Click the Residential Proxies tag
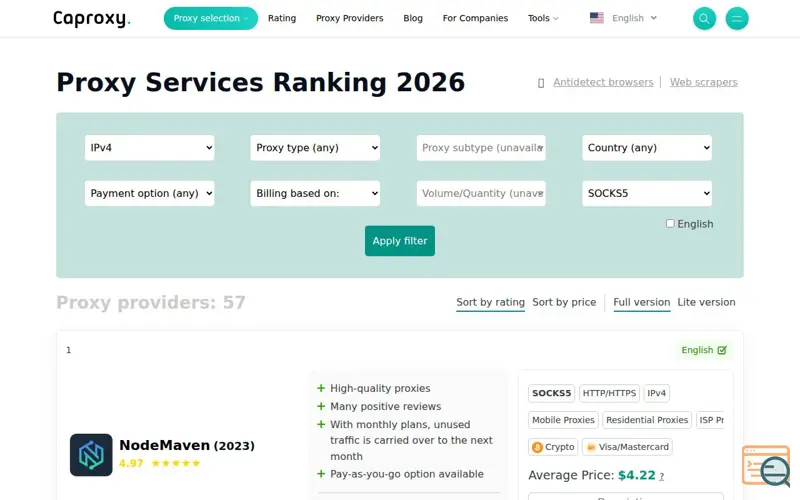The height and width of the screenshot is (500, 800). 647,420
